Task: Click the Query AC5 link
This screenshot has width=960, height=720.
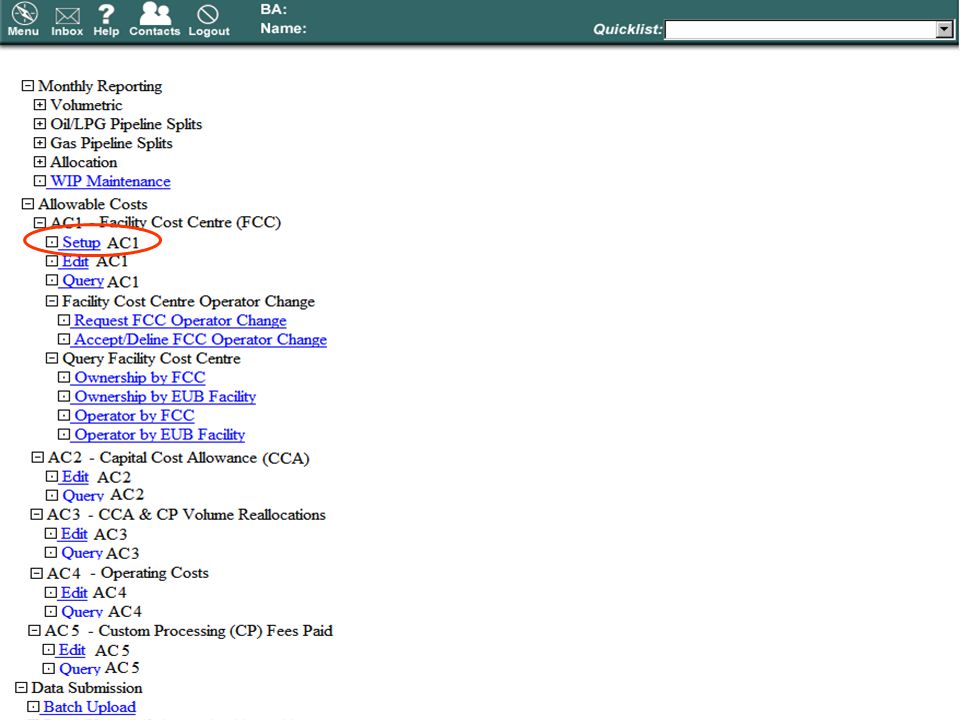Action: click(79, 669)
